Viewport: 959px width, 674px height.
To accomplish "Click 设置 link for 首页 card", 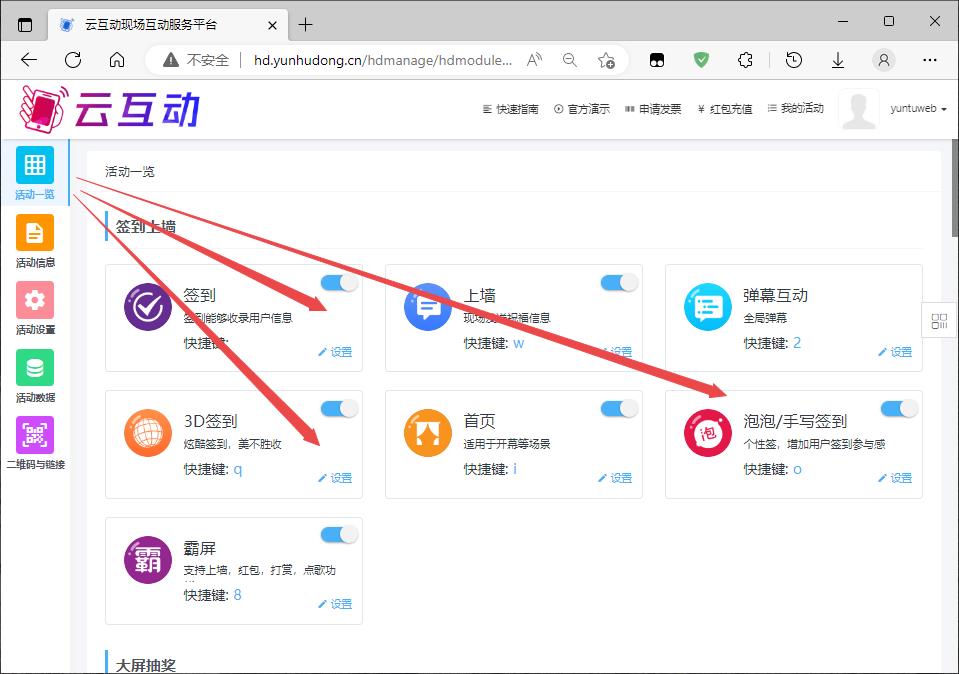I will tap(615, 478).
